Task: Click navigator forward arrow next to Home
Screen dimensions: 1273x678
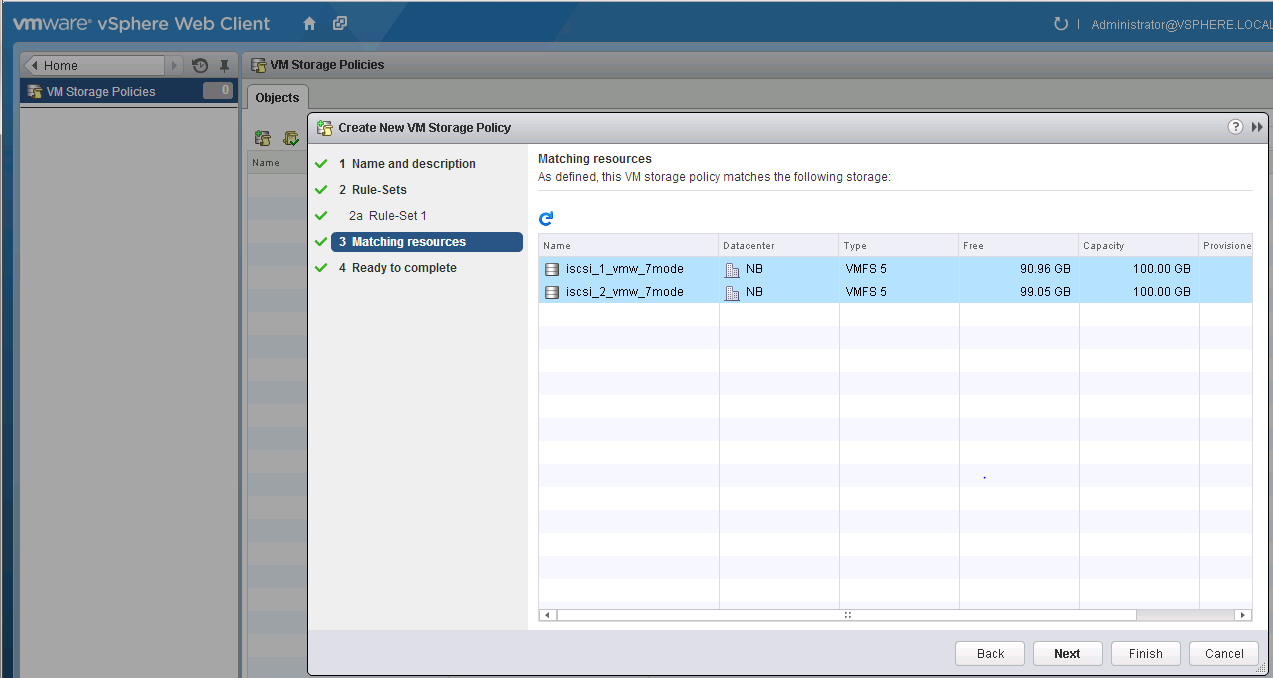Action: [x=176, y=65]
